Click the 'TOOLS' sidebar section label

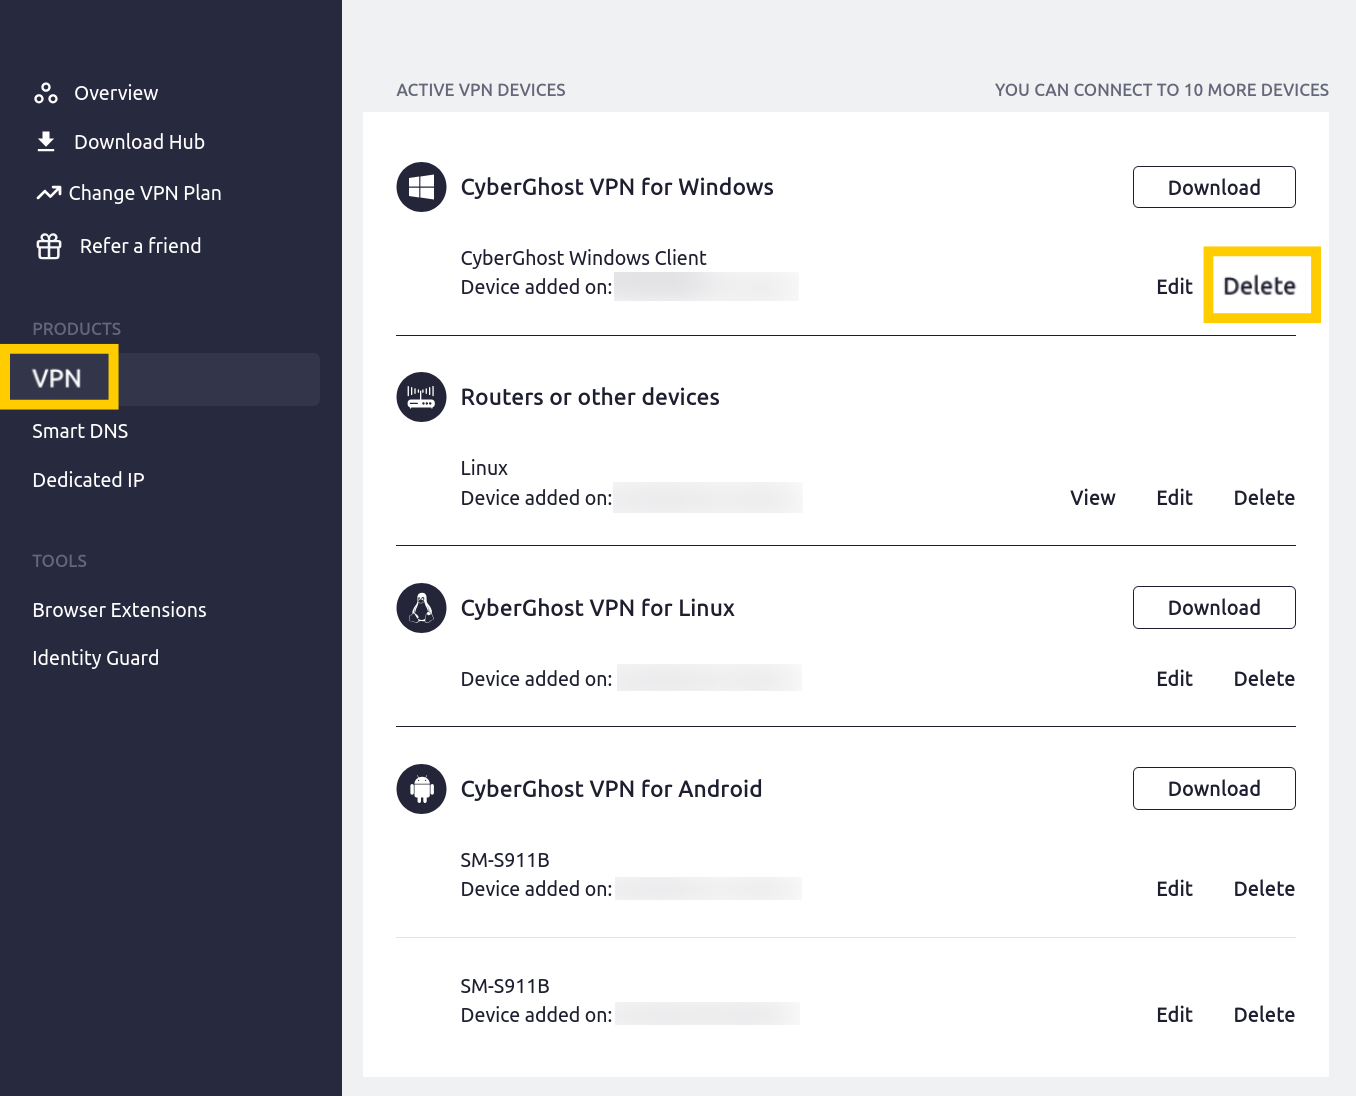click(x=59, y=561)
